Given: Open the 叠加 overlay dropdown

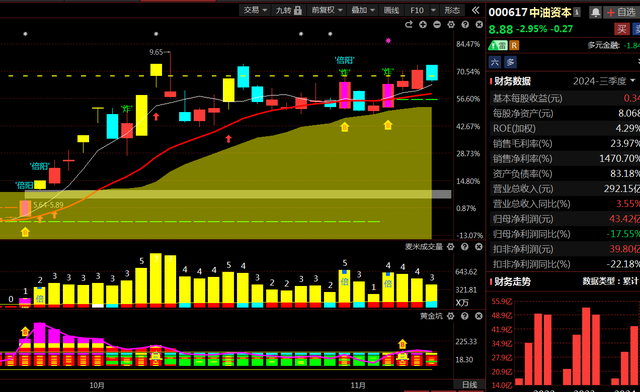Looking at the screenshot, I should [363, 10].
